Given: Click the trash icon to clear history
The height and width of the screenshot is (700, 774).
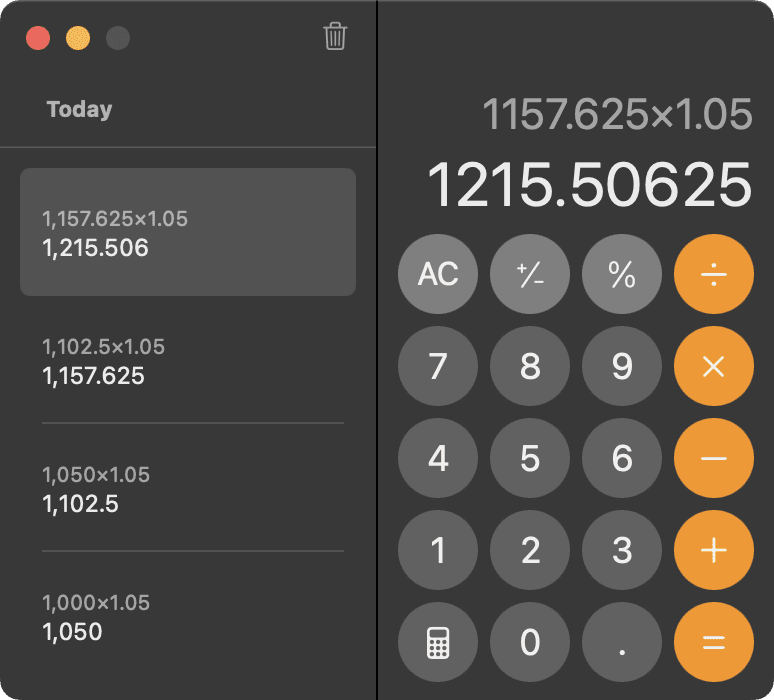Looking at the screenshot, I should coord(335,37).
